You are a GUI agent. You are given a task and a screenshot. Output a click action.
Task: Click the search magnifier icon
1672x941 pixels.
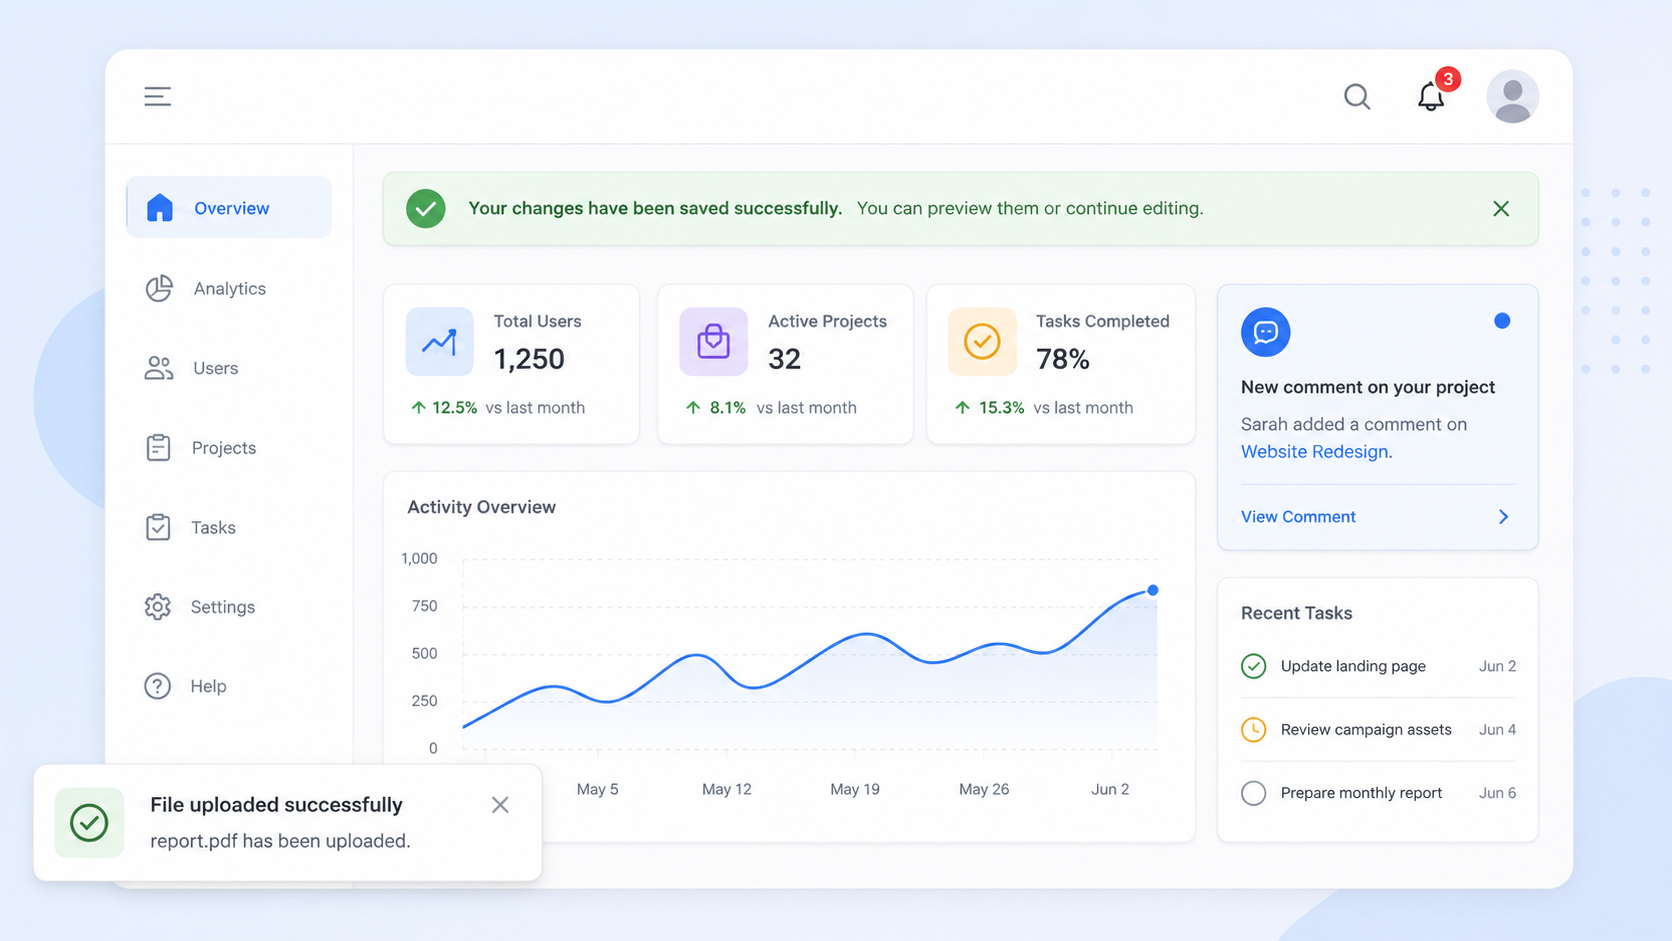click(x=1357, y=96)
